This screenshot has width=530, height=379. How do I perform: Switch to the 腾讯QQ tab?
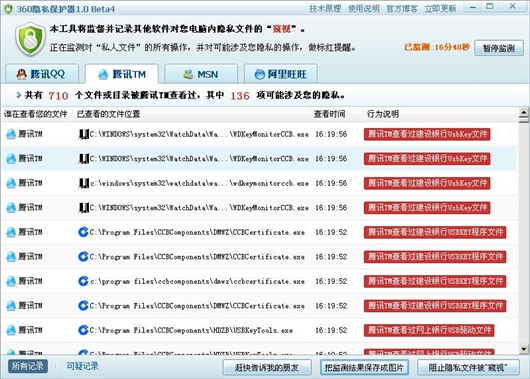(x=42, y=74)
